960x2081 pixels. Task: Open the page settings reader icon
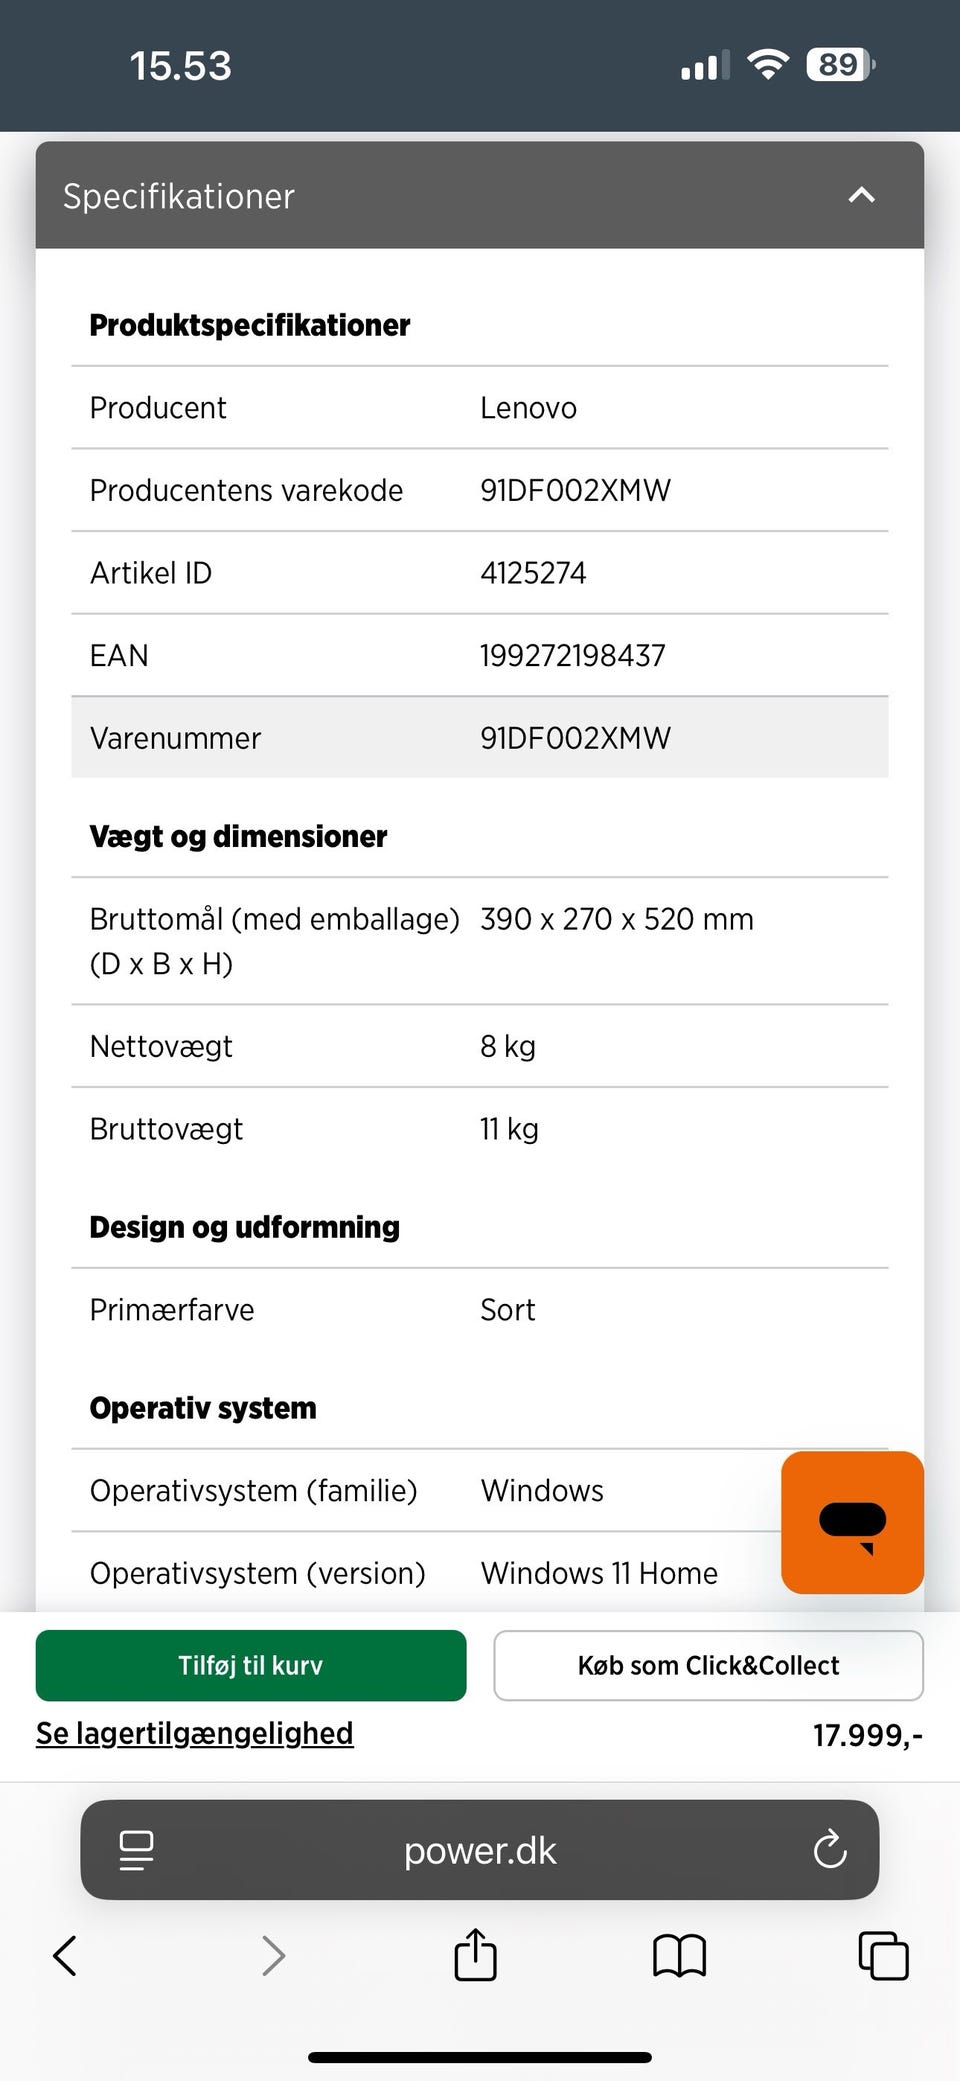136,1850
